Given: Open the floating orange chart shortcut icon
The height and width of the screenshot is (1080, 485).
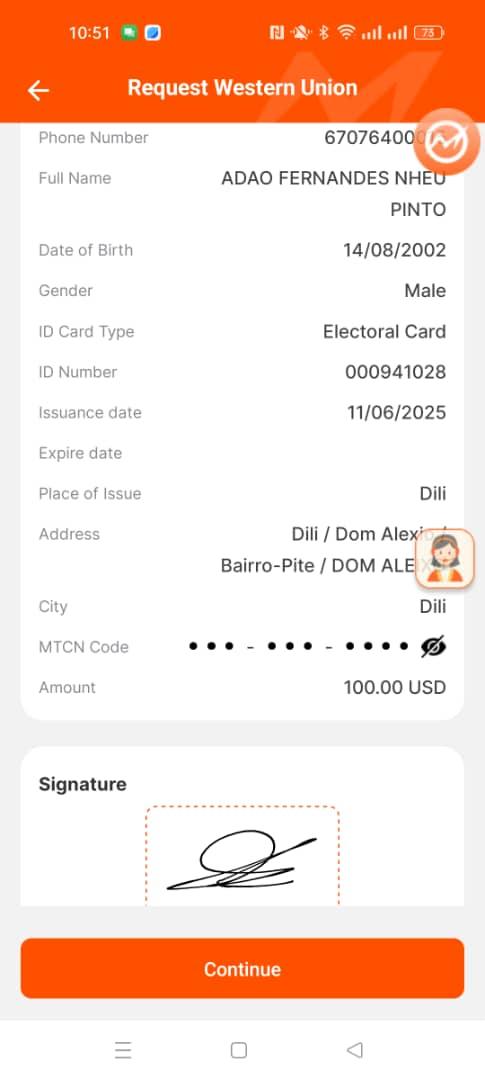Looking at the screenshot, I should [x=447, y=142].
